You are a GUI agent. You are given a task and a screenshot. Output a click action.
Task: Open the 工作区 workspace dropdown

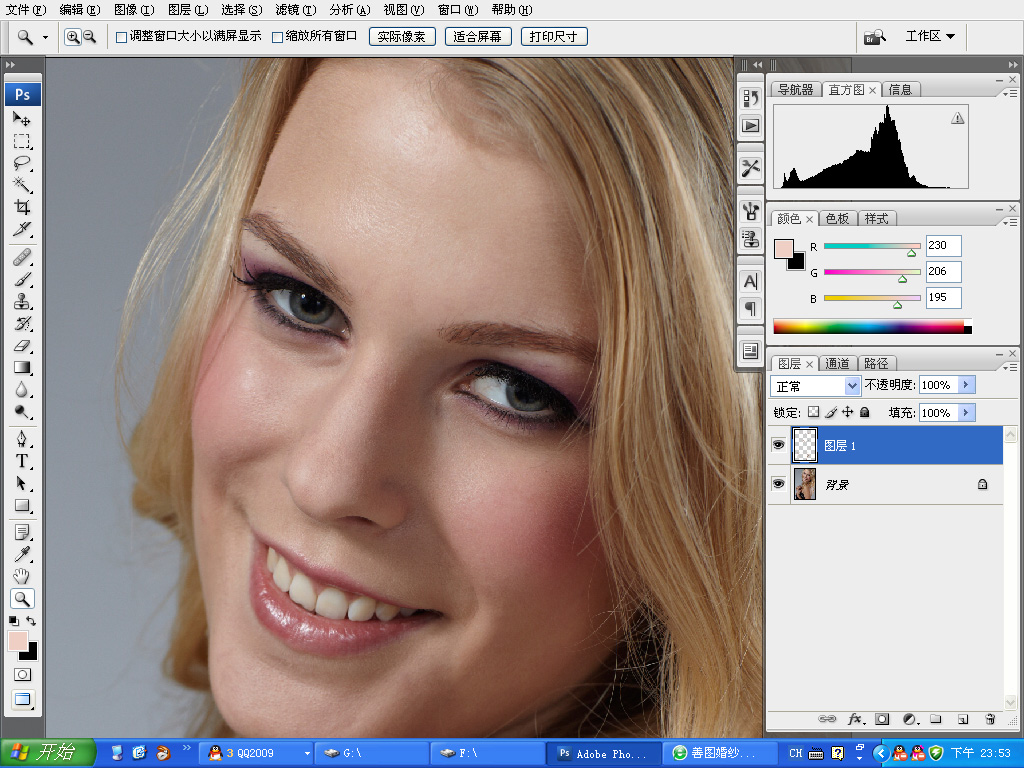930,37
